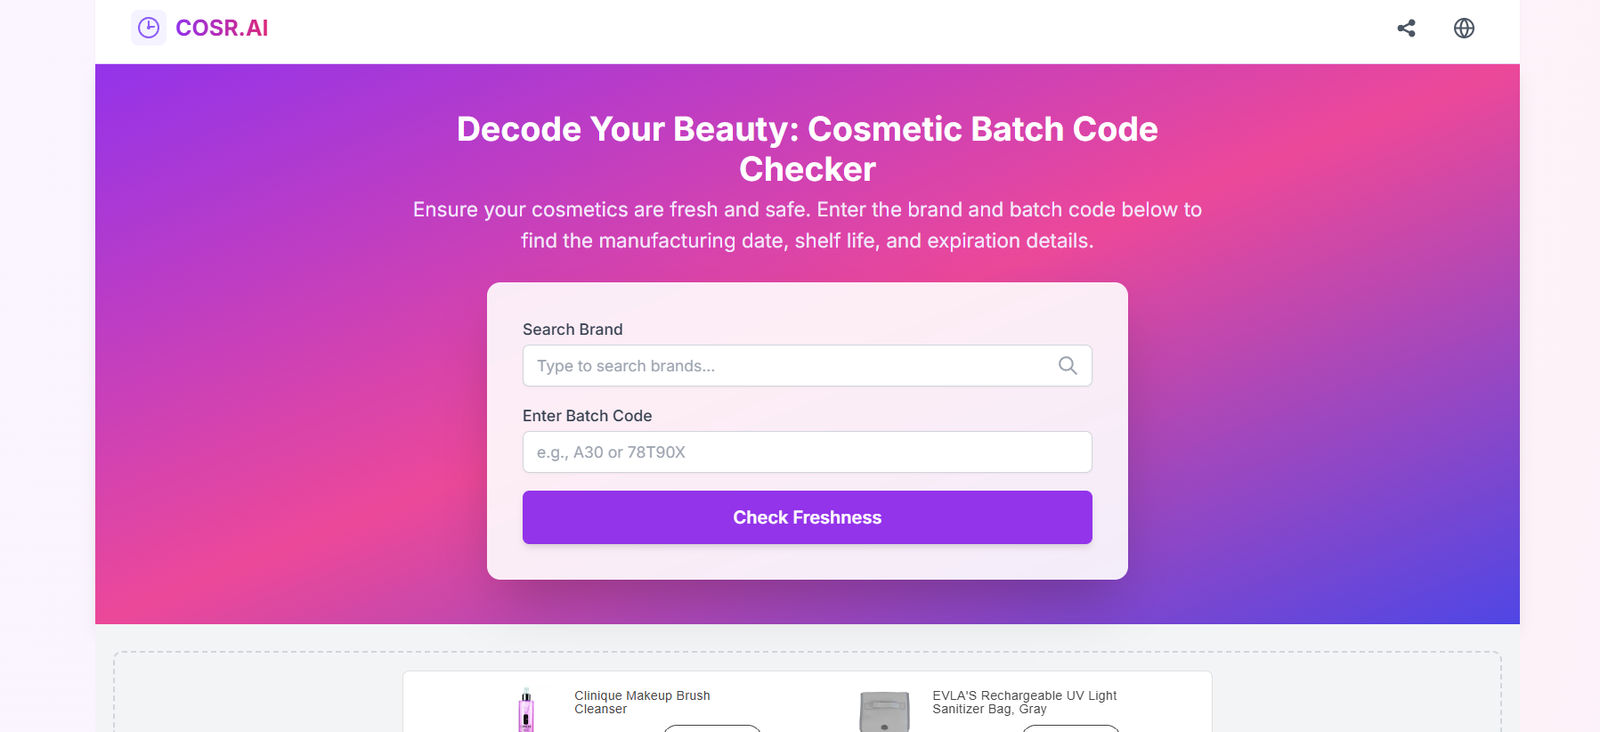Image resolution: width=1600 pixels, height=732 pixels.
Task: Open the share icon in header
Action: [x=1406, y=28]
